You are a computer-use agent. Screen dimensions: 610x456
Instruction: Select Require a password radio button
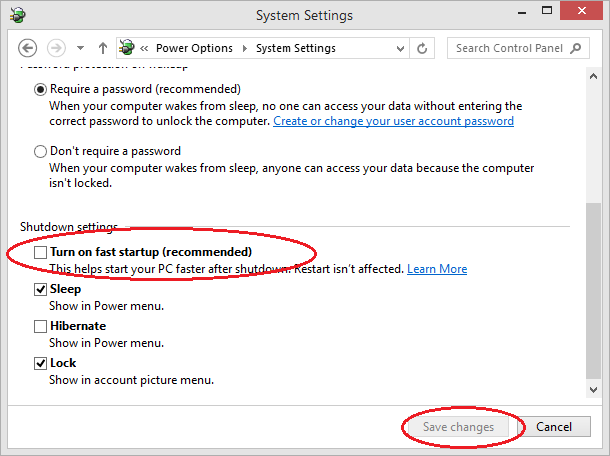tap(40, 89)
